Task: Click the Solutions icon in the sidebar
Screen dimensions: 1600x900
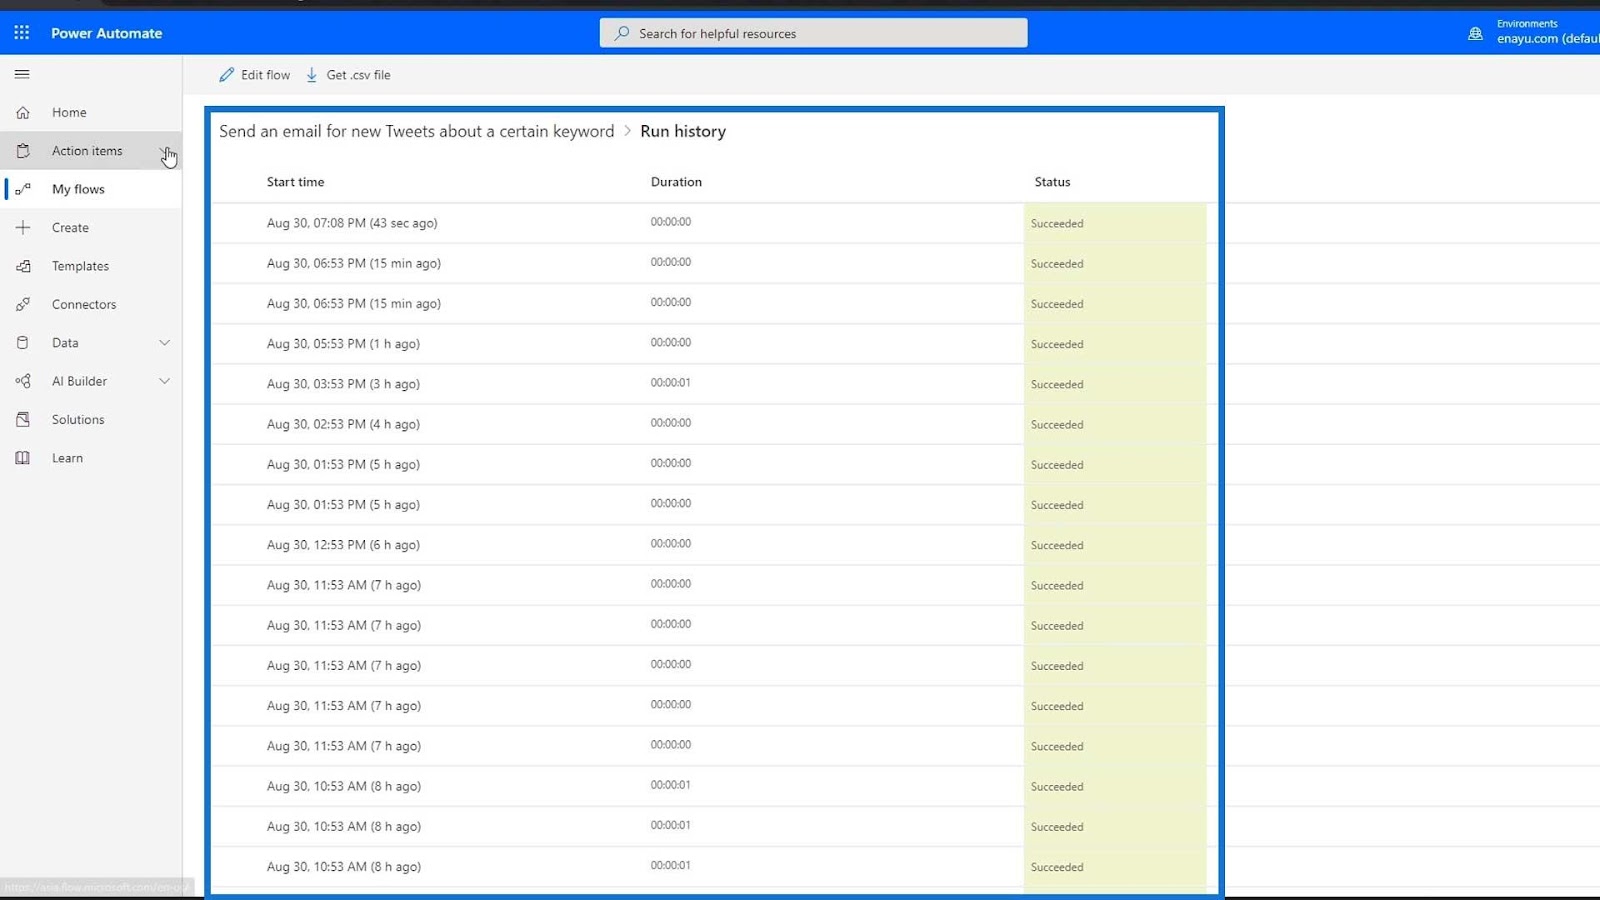Action: pyautogui.click(x=23, y=420)
